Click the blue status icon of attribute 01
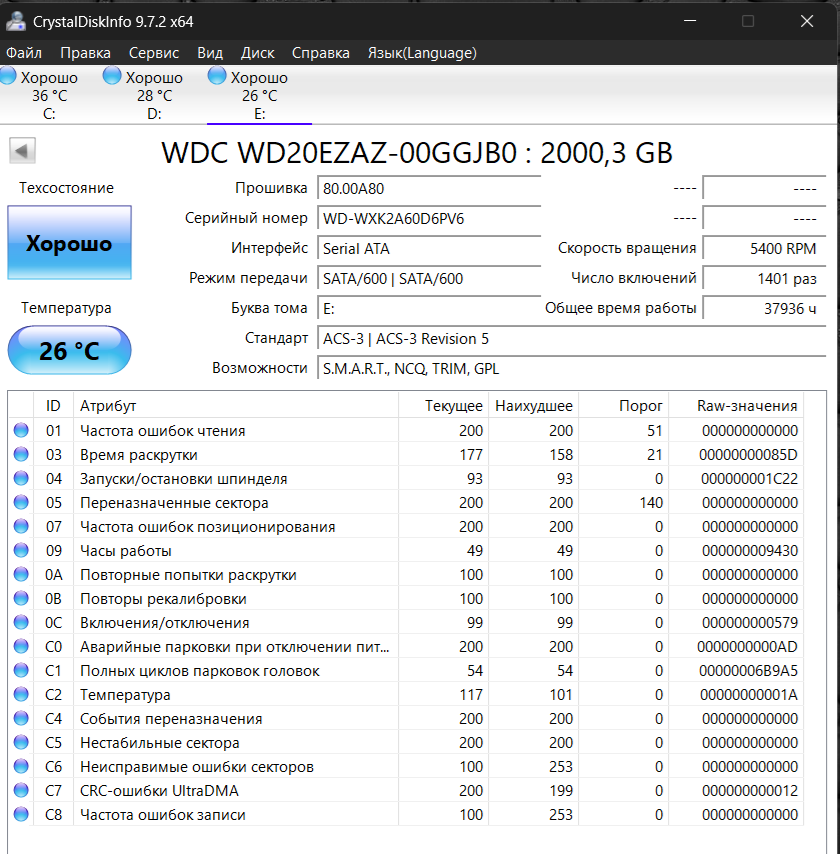The image size is (840, 854). pos(21,431)
